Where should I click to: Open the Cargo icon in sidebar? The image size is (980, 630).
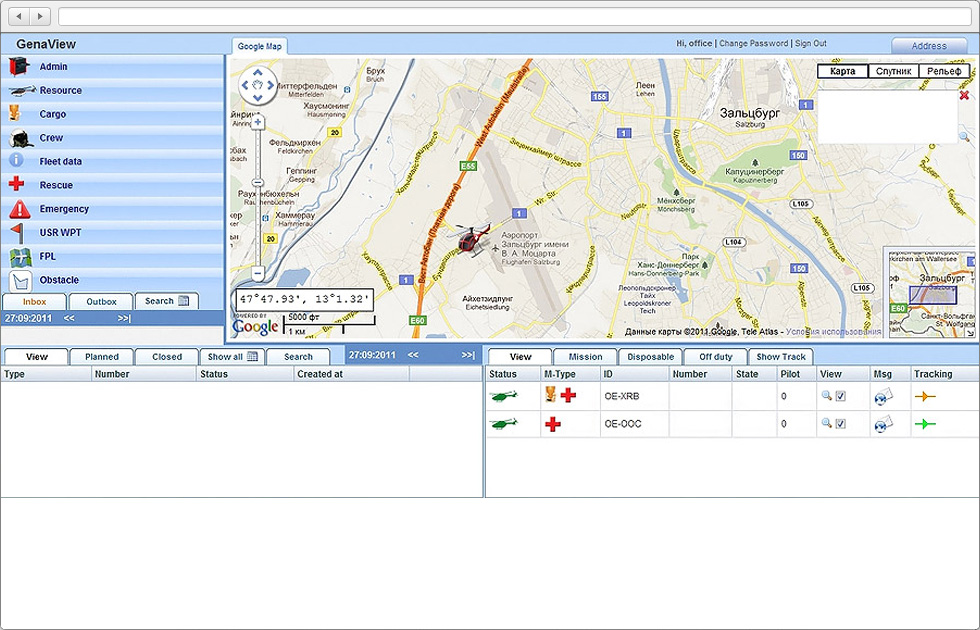click(14, 114)
